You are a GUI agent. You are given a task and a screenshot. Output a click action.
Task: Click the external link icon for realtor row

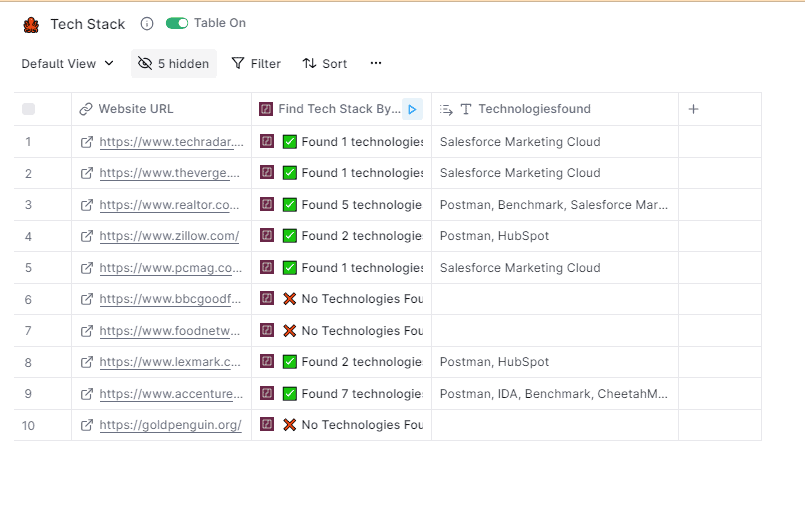click(x=87, y=205)
